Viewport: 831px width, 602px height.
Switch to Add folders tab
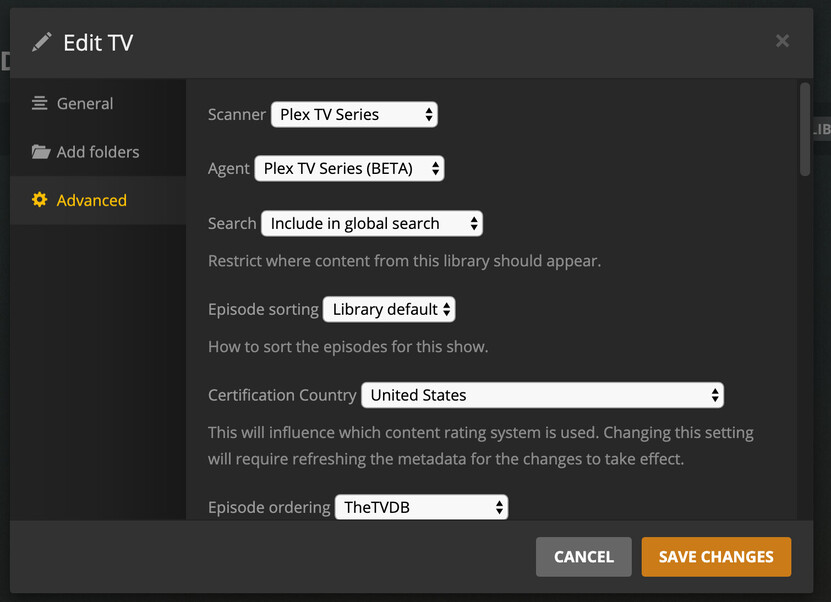[98, 152]
